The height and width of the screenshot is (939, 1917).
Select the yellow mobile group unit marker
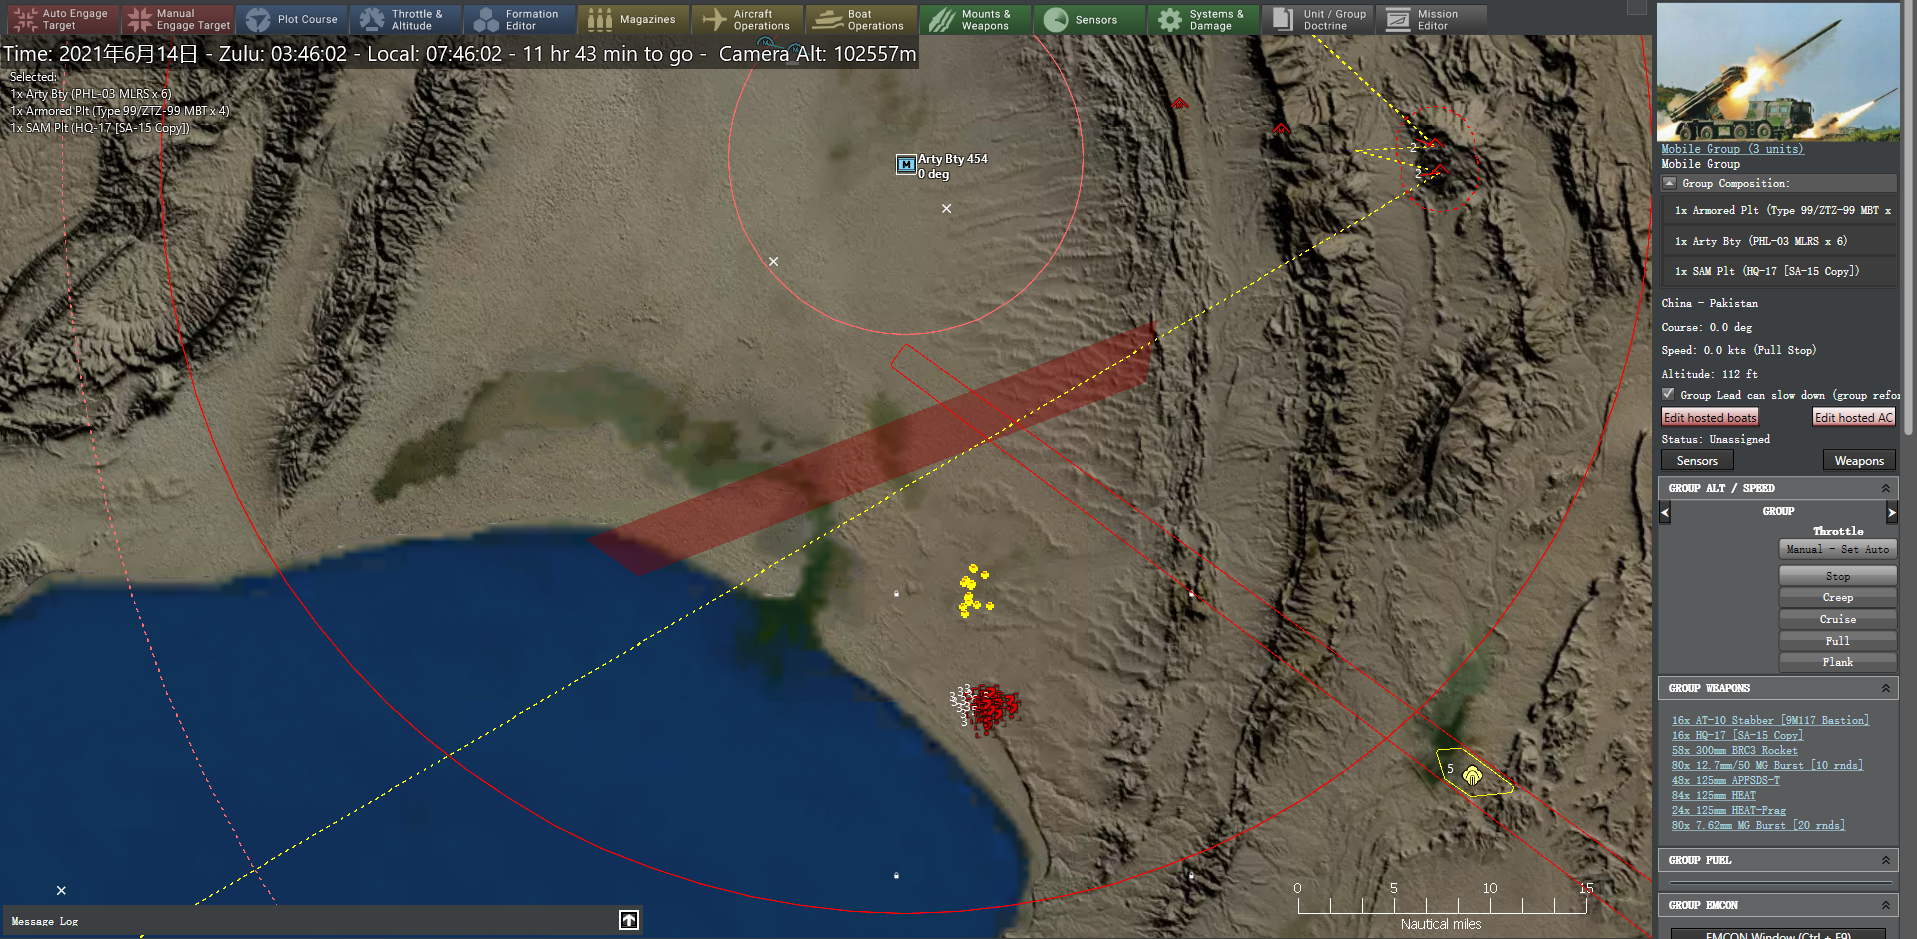(1472, 775)
